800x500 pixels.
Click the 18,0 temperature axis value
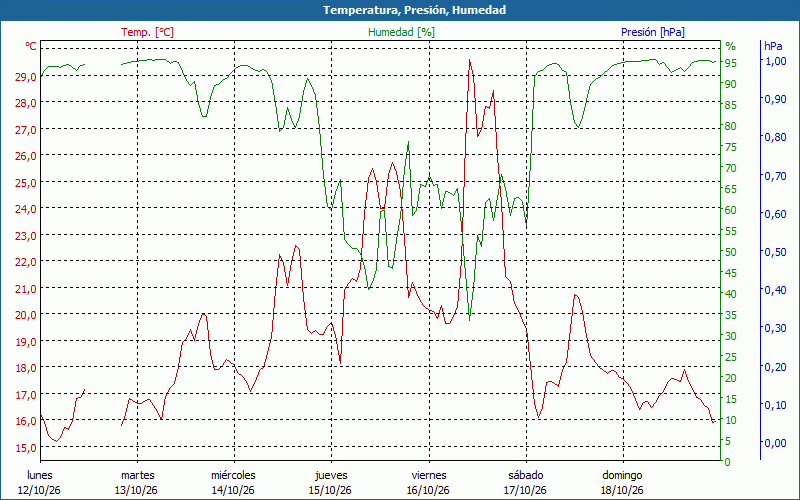tap(26, 368)
